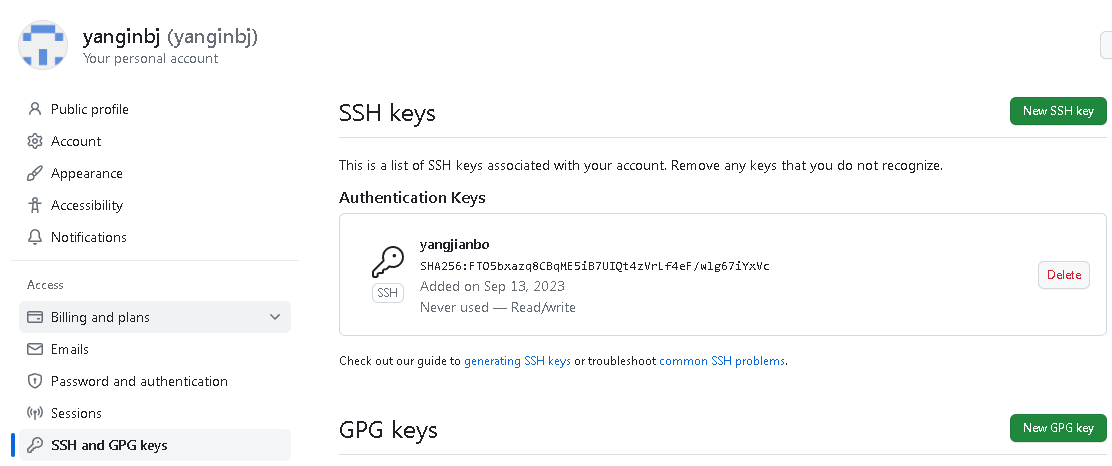Click the Billing credit card icon
1112x466 pixels.
click(35, 317)
